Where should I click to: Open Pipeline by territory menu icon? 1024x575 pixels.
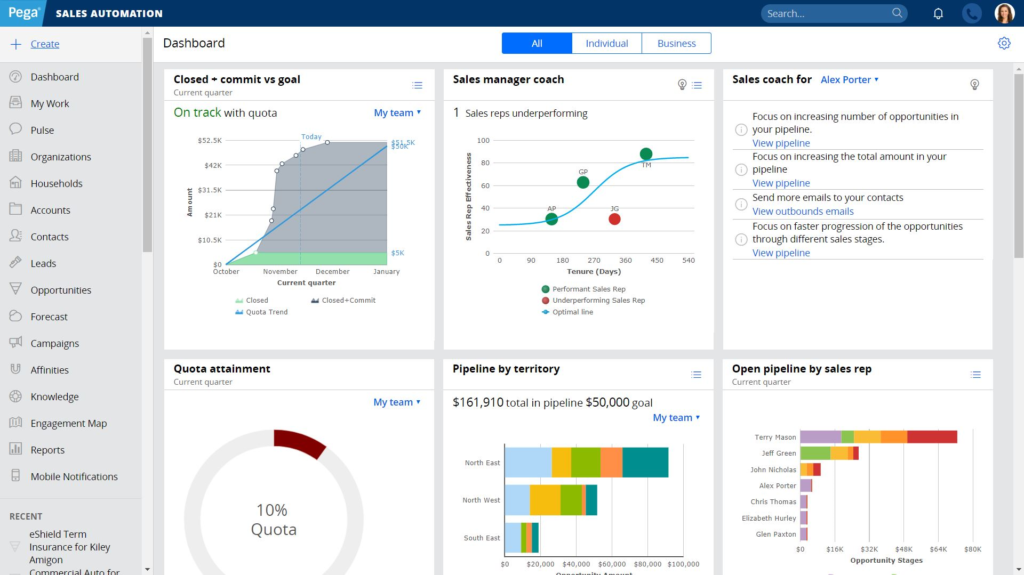pos(696,374)
